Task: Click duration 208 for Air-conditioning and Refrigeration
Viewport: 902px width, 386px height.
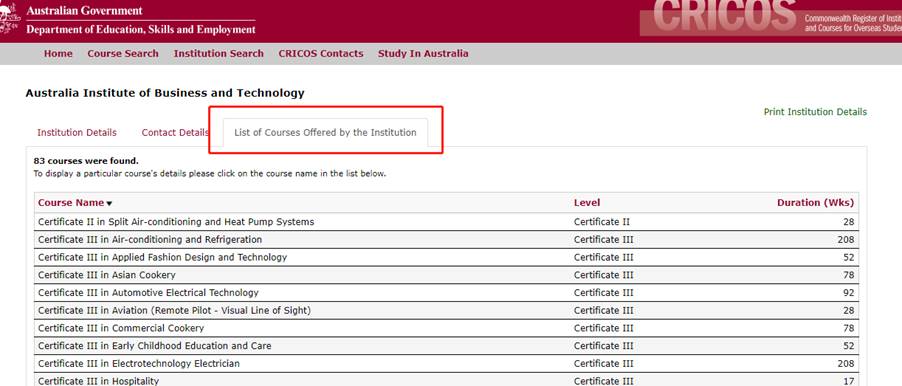Action: 846,239
